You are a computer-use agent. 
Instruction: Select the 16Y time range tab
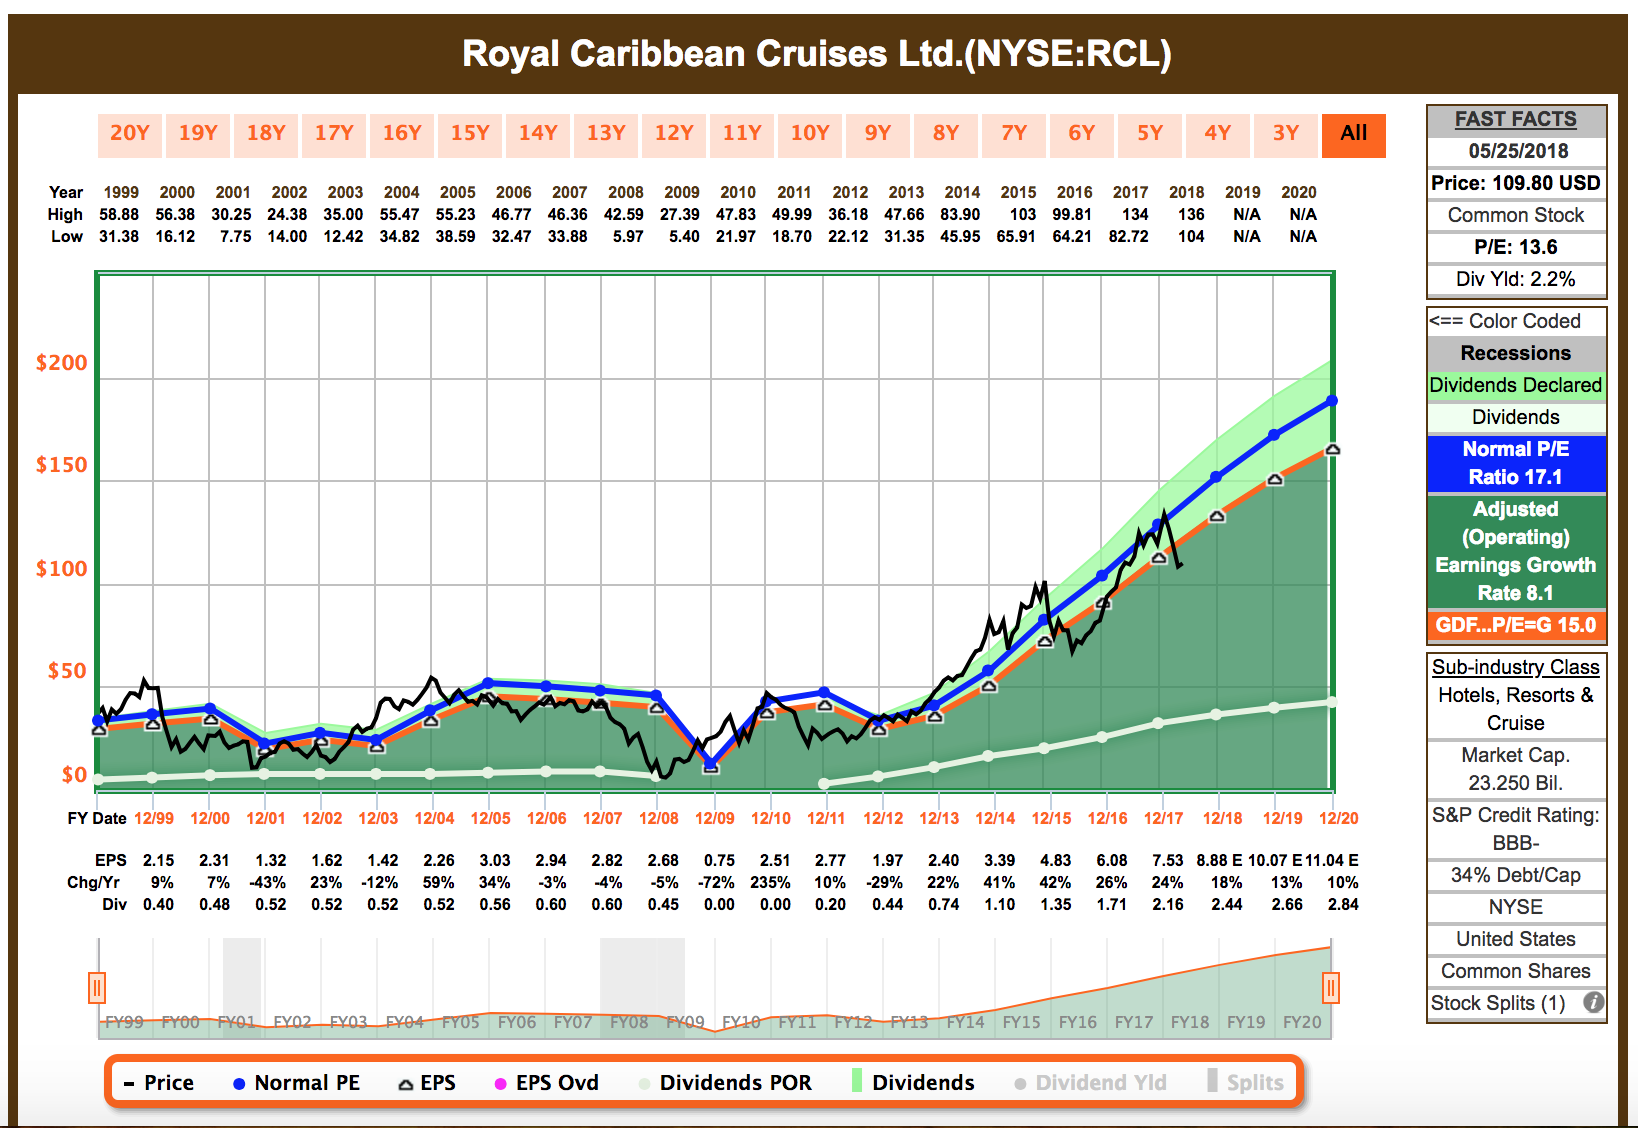click(x=402, y=135)
